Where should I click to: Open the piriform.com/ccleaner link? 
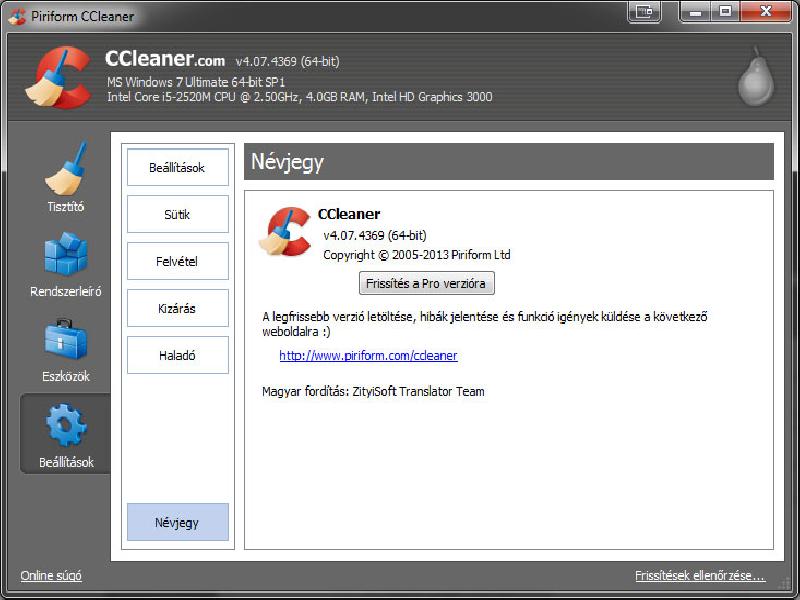(x=368, y=356)
